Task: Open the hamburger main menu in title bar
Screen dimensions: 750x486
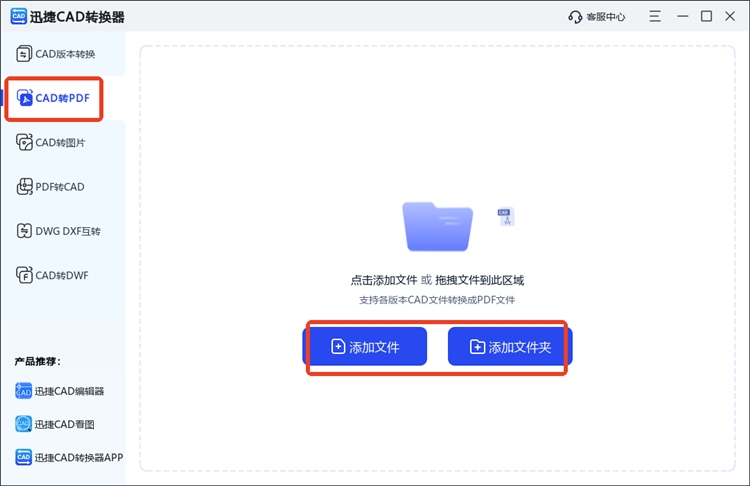Action: [655, 17]
